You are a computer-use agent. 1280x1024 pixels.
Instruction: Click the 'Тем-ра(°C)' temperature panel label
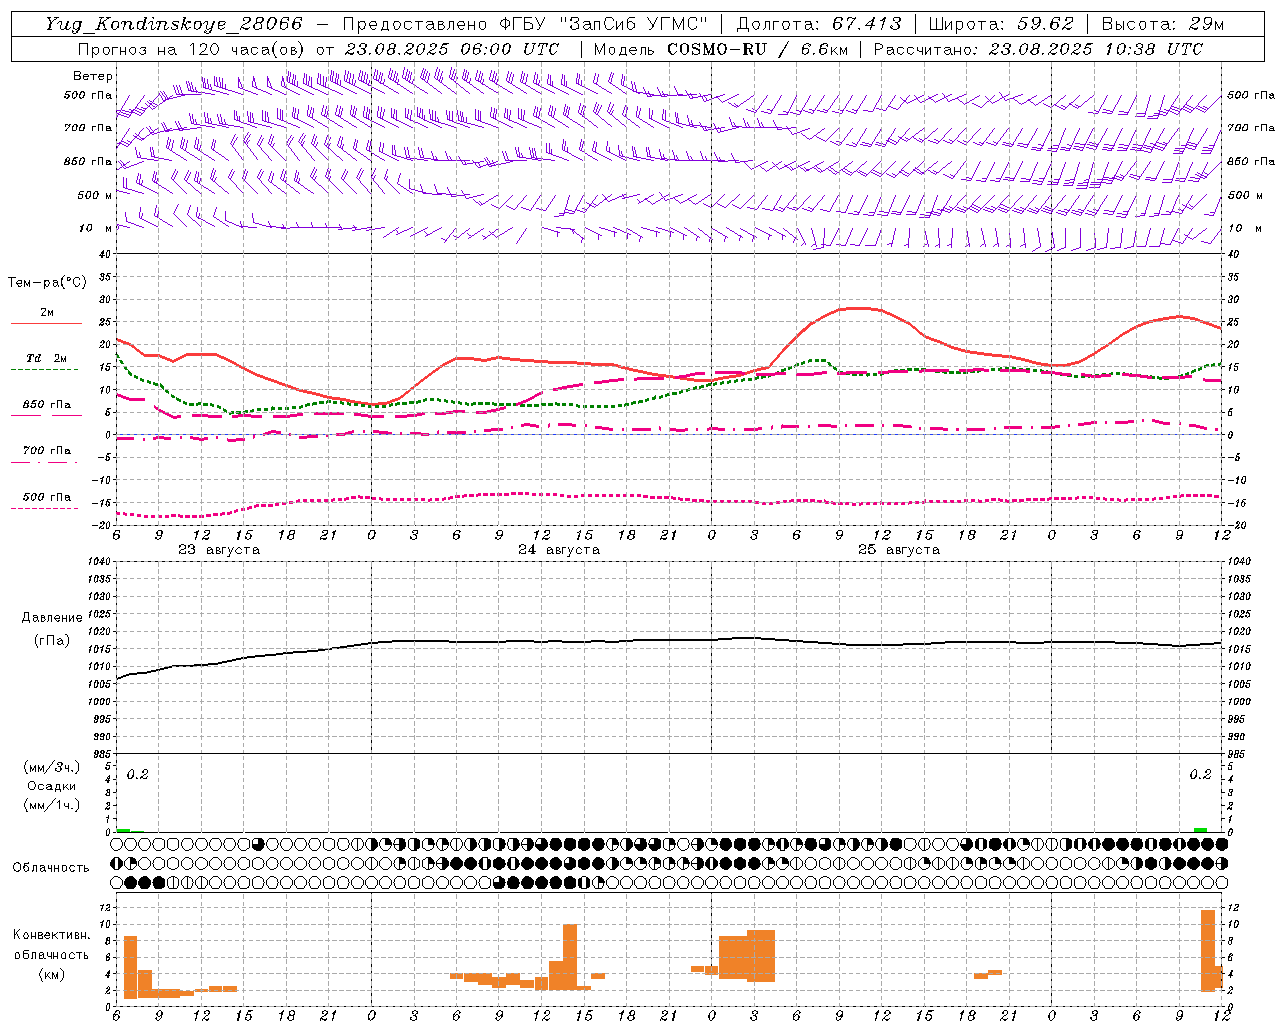click(47, 283)
